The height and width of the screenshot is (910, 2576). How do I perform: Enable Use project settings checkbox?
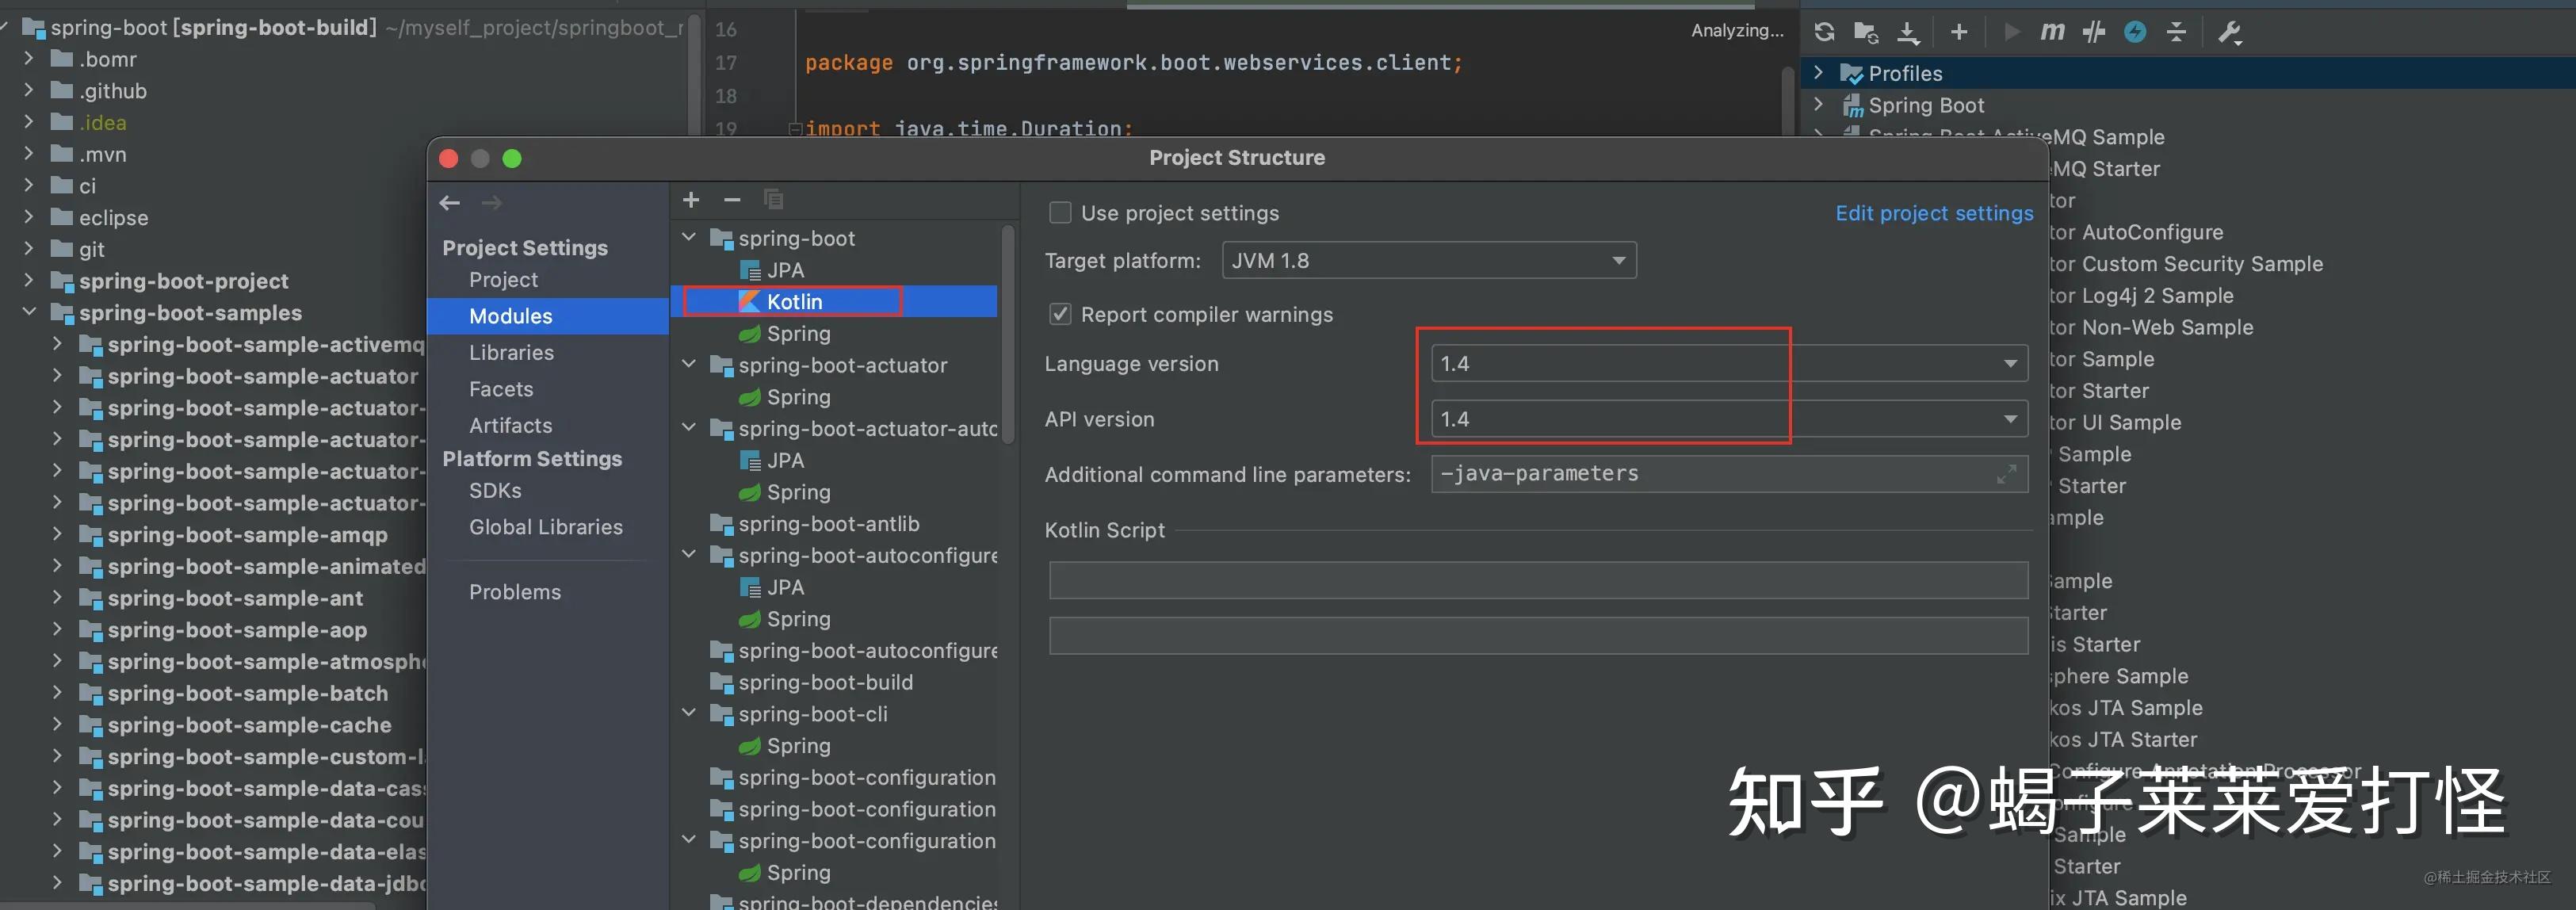click(1060, 213)
